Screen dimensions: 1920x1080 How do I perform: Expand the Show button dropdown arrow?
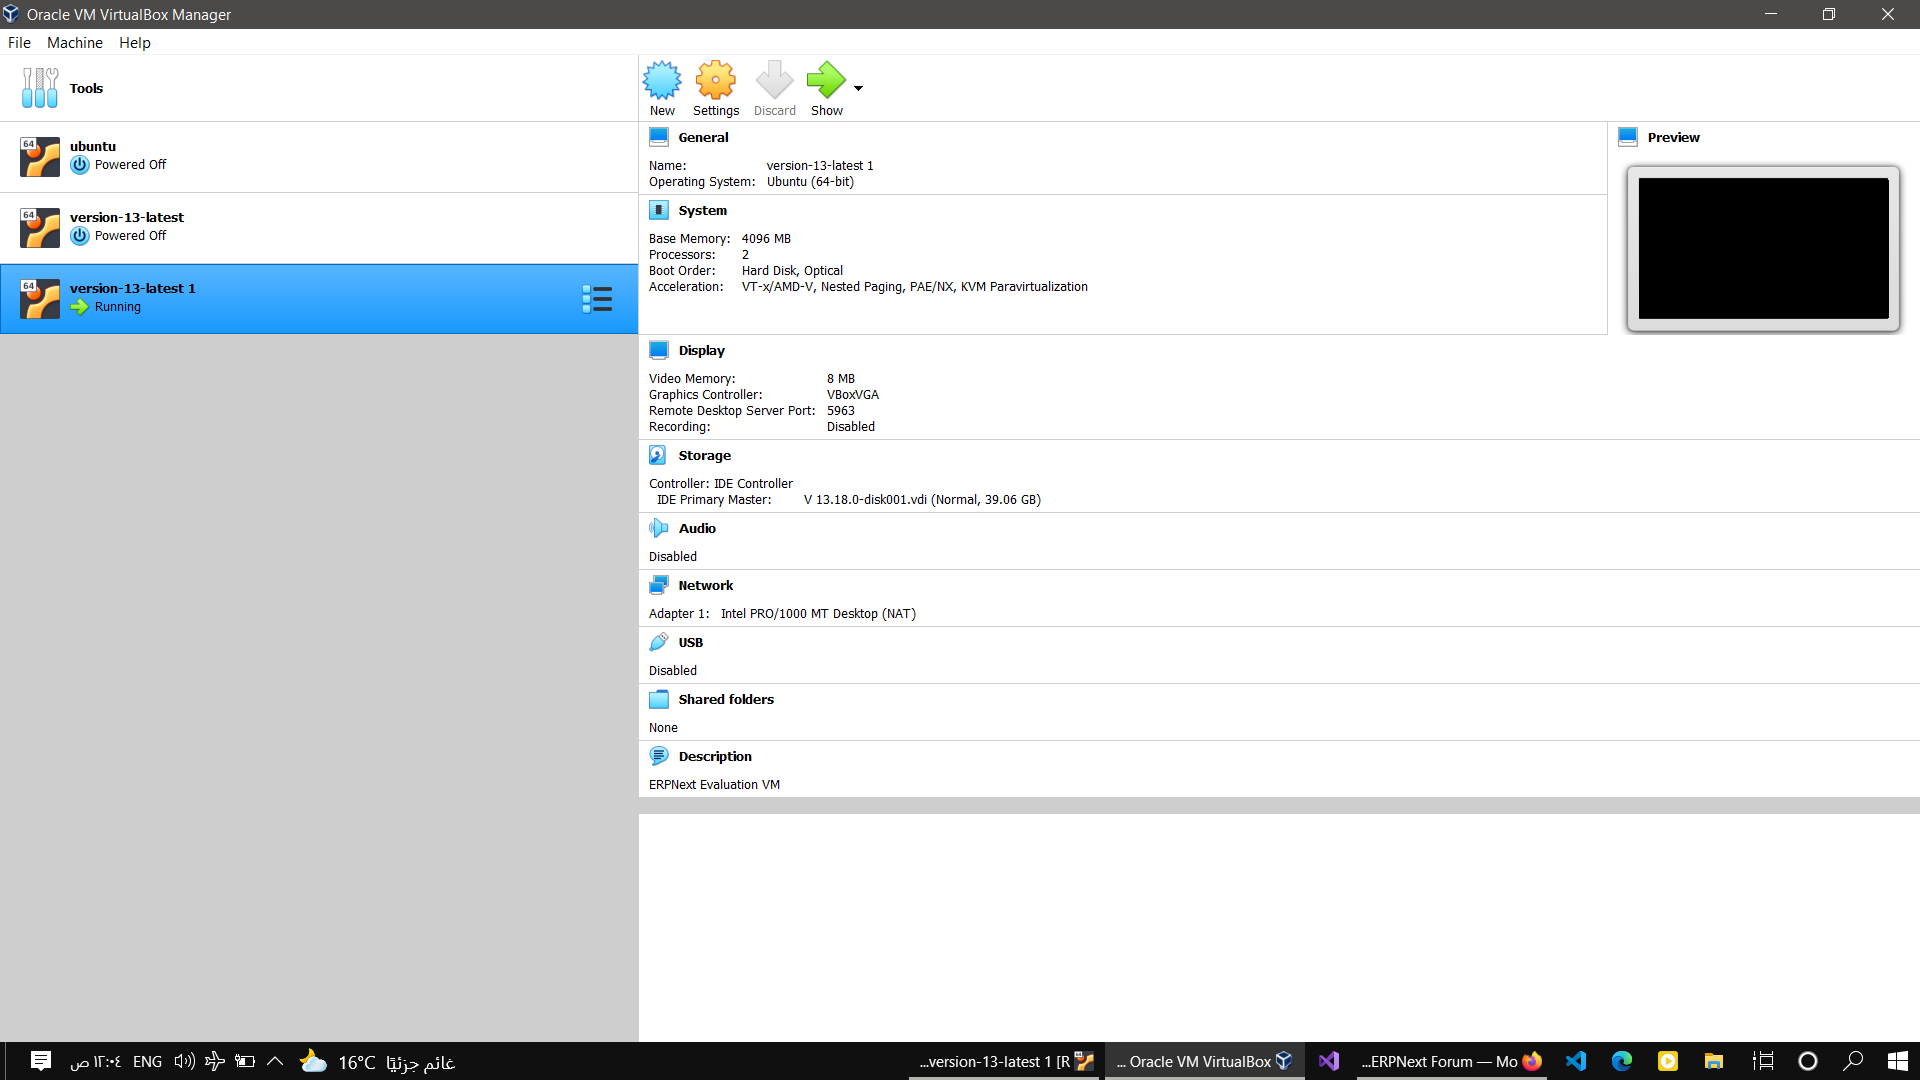(x=858, y=88)
